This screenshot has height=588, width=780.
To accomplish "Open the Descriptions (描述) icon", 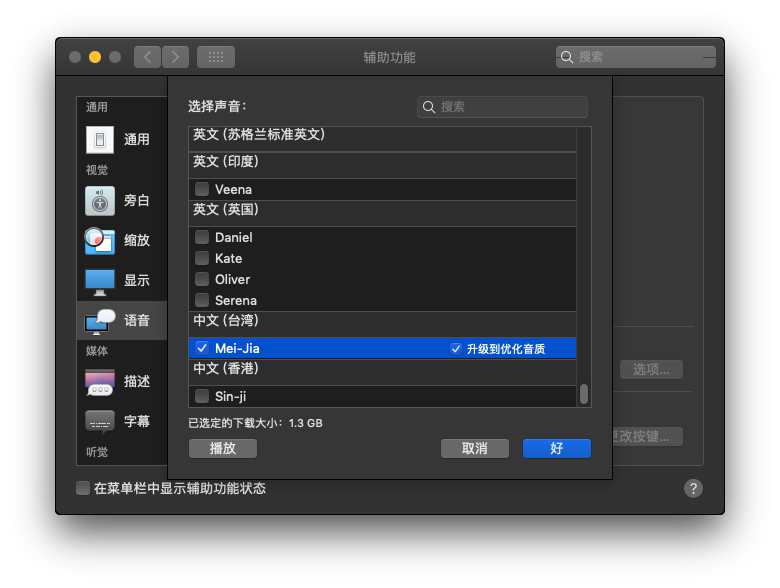I will point(100,381).
